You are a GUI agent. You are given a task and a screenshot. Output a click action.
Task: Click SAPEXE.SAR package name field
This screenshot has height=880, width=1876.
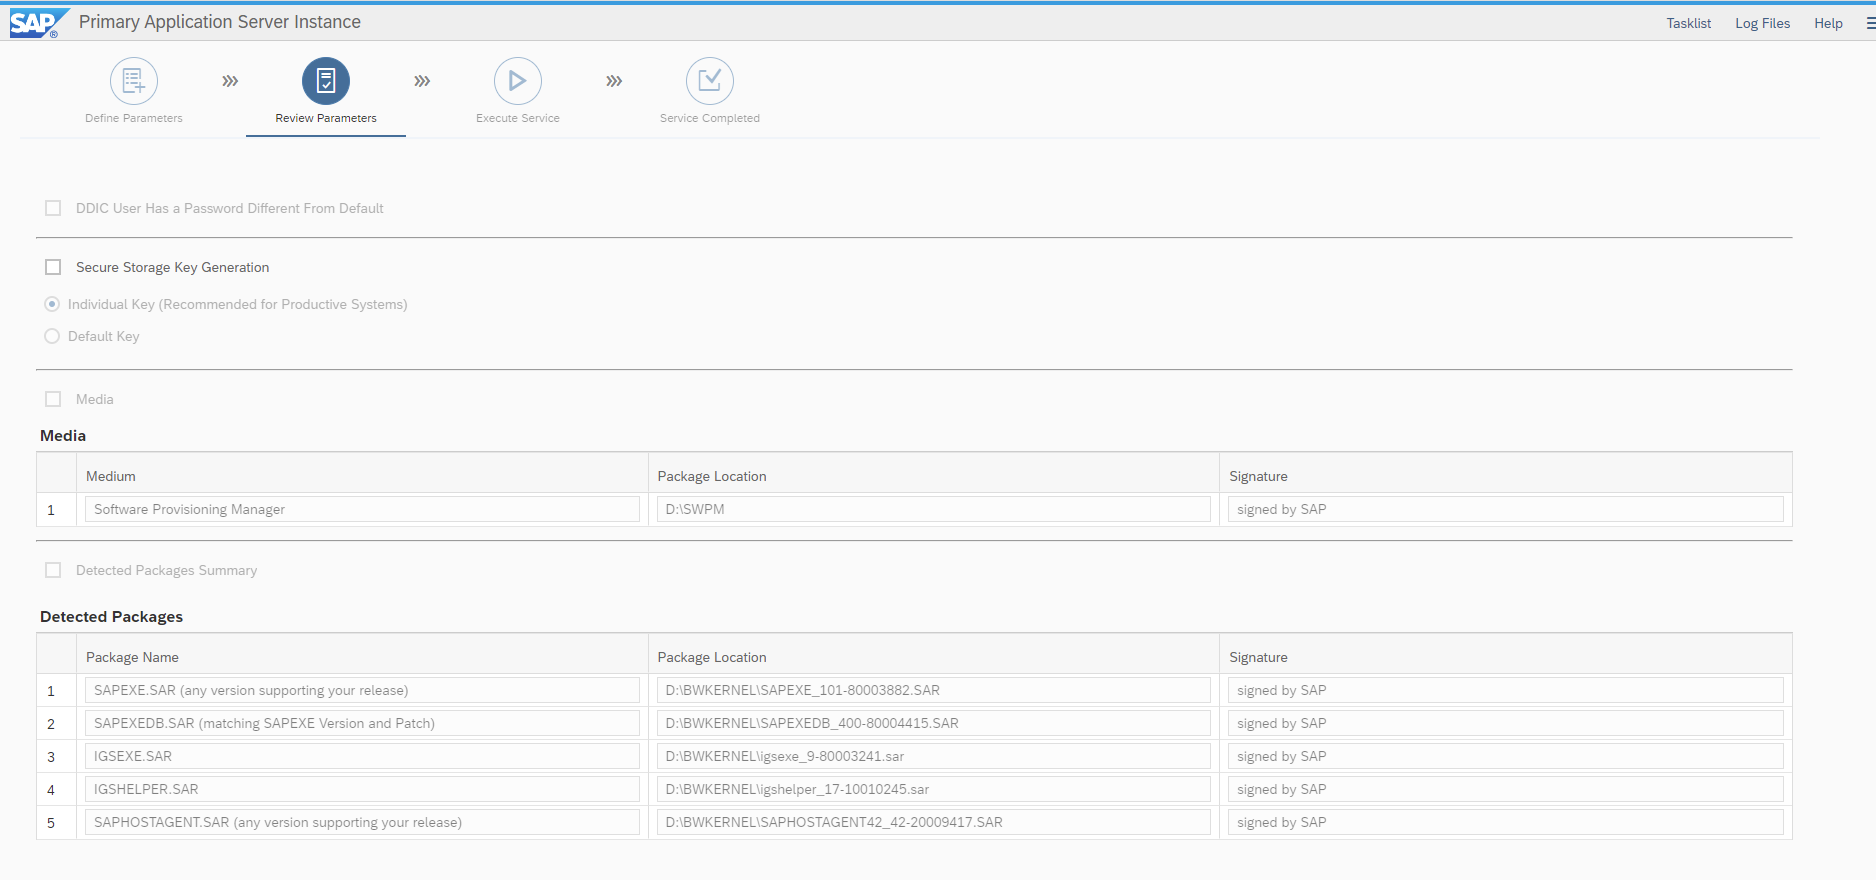[x=362, y=690]
